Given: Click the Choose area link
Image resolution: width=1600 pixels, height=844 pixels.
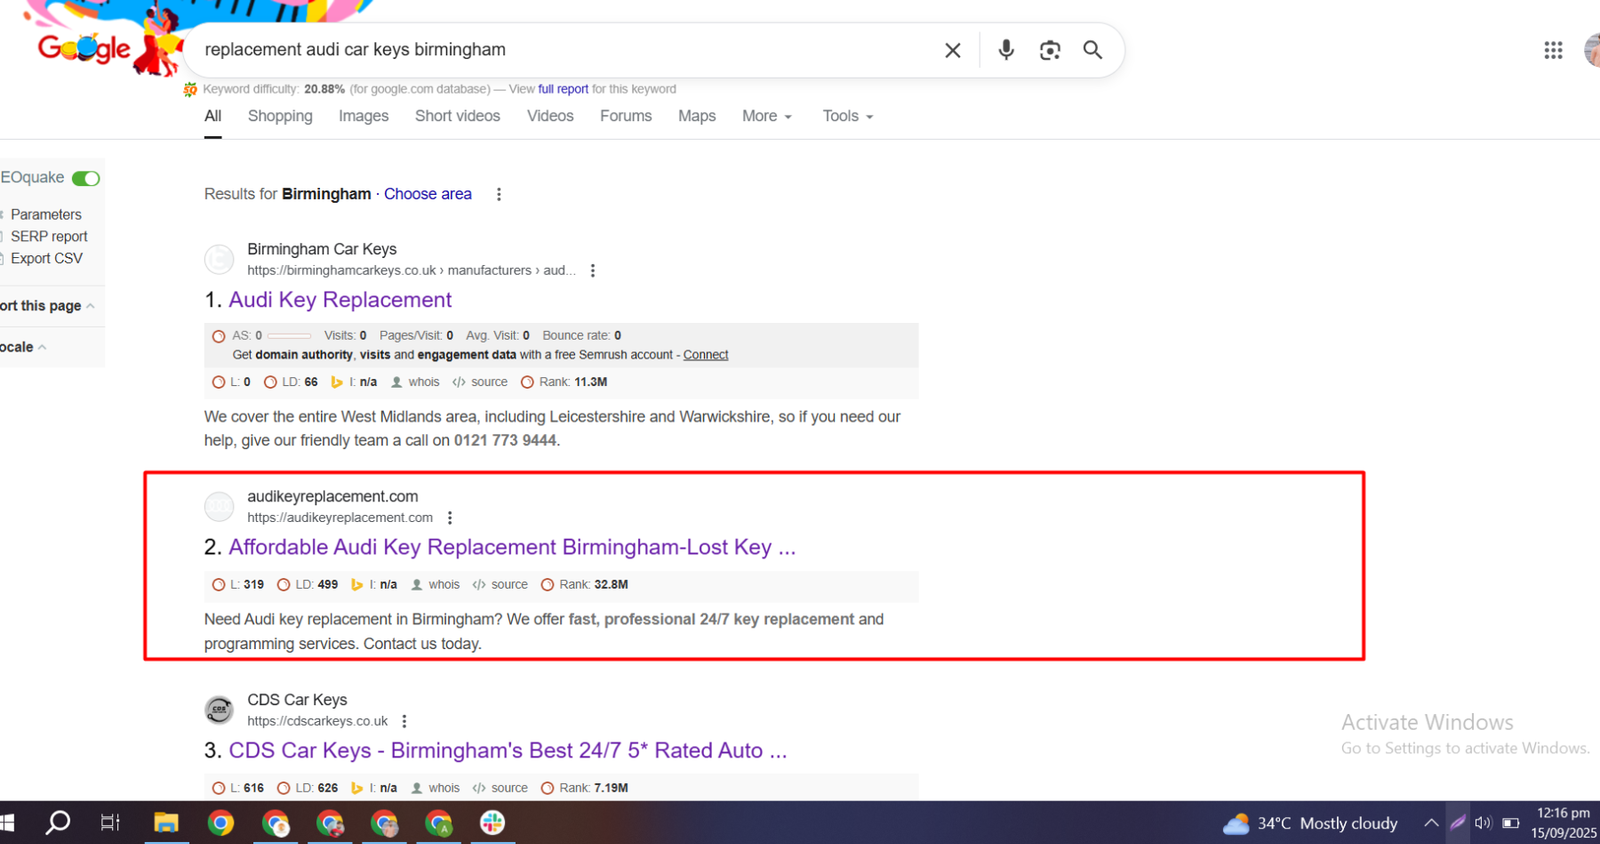Looking at the screenshot, I should tap(427, 194).
